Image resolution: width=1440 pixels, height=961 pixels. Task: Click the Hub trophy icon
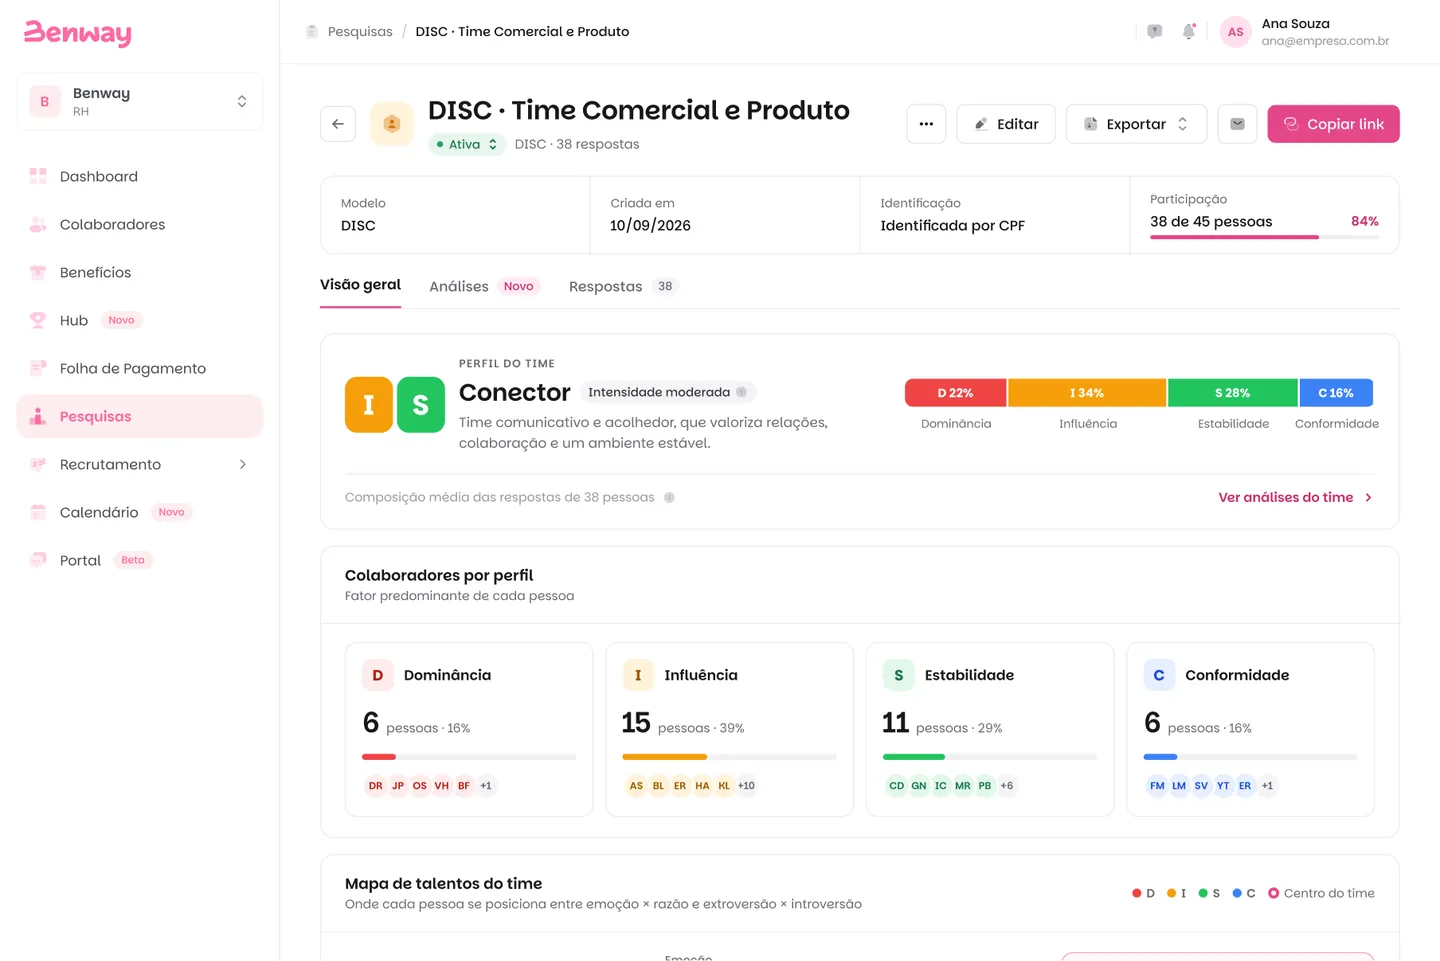click(38, 320)
